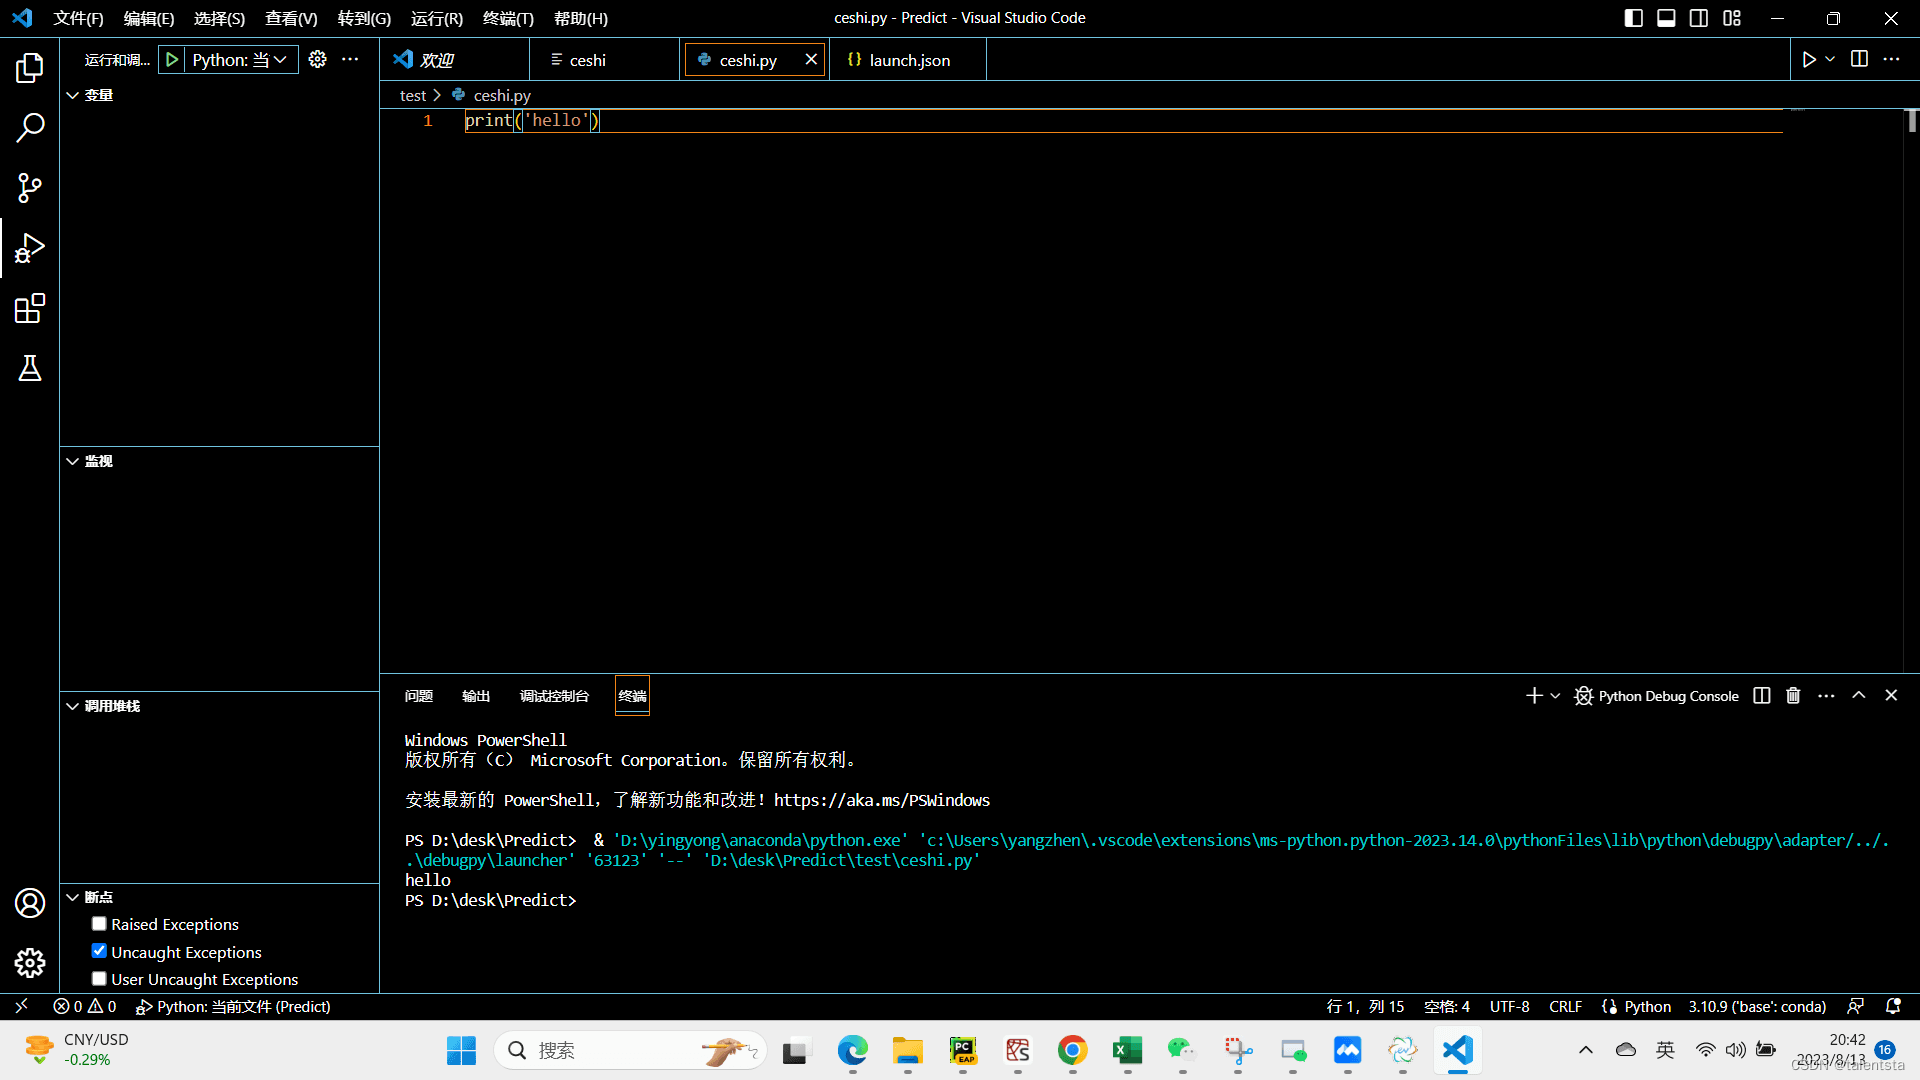Open more actions in Run and Debug header
Viewport: 1920px width, 1080px height.
tap(350, 60)
